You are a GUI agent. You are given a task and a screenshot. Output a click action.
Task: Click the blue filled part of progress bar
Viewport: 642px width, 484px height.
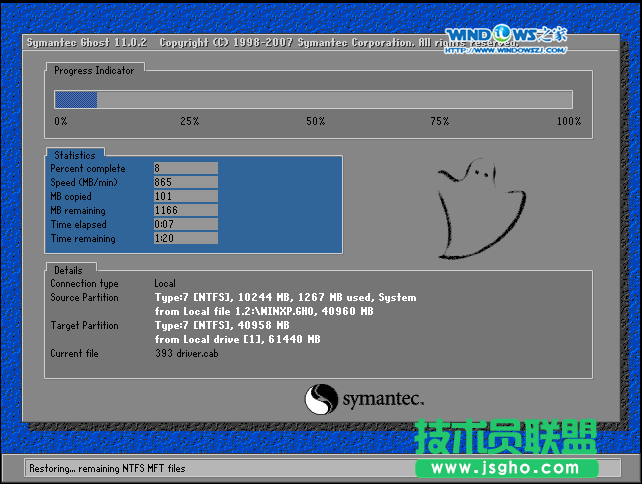pyautogui.click(x=75, y=99)
